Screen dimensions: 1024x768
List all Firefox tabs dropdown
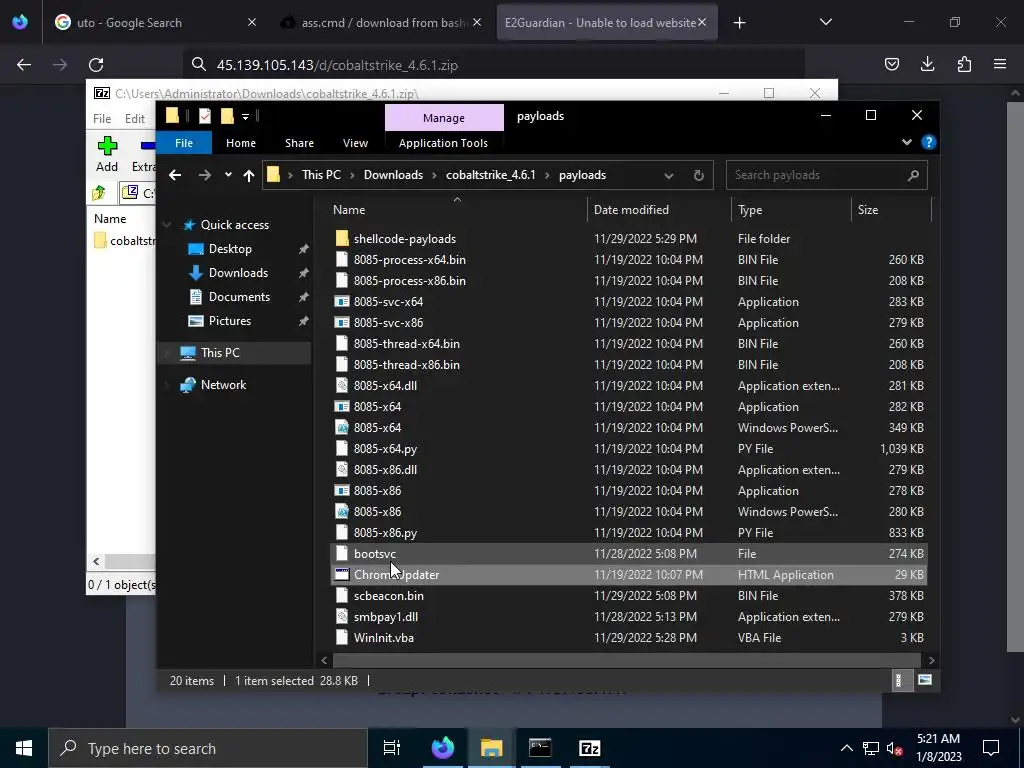tap(825, 22)
